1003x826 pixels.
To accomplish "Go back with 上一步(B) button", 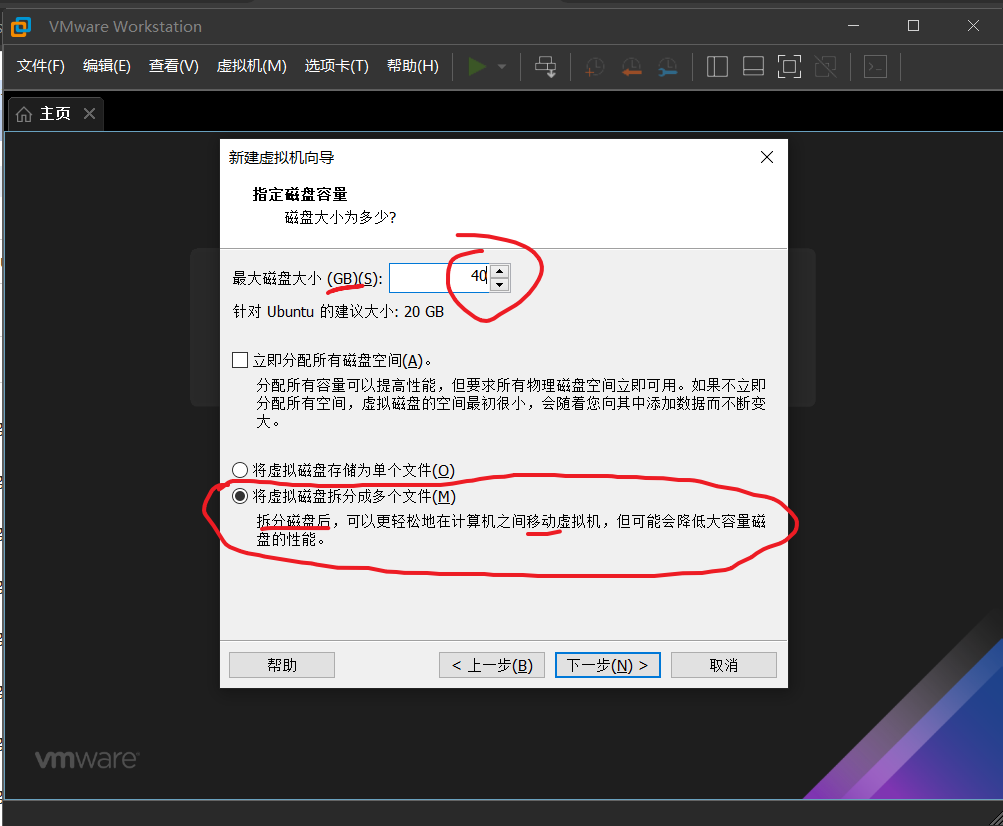I will pyautogui.click(x=492, y=665).
